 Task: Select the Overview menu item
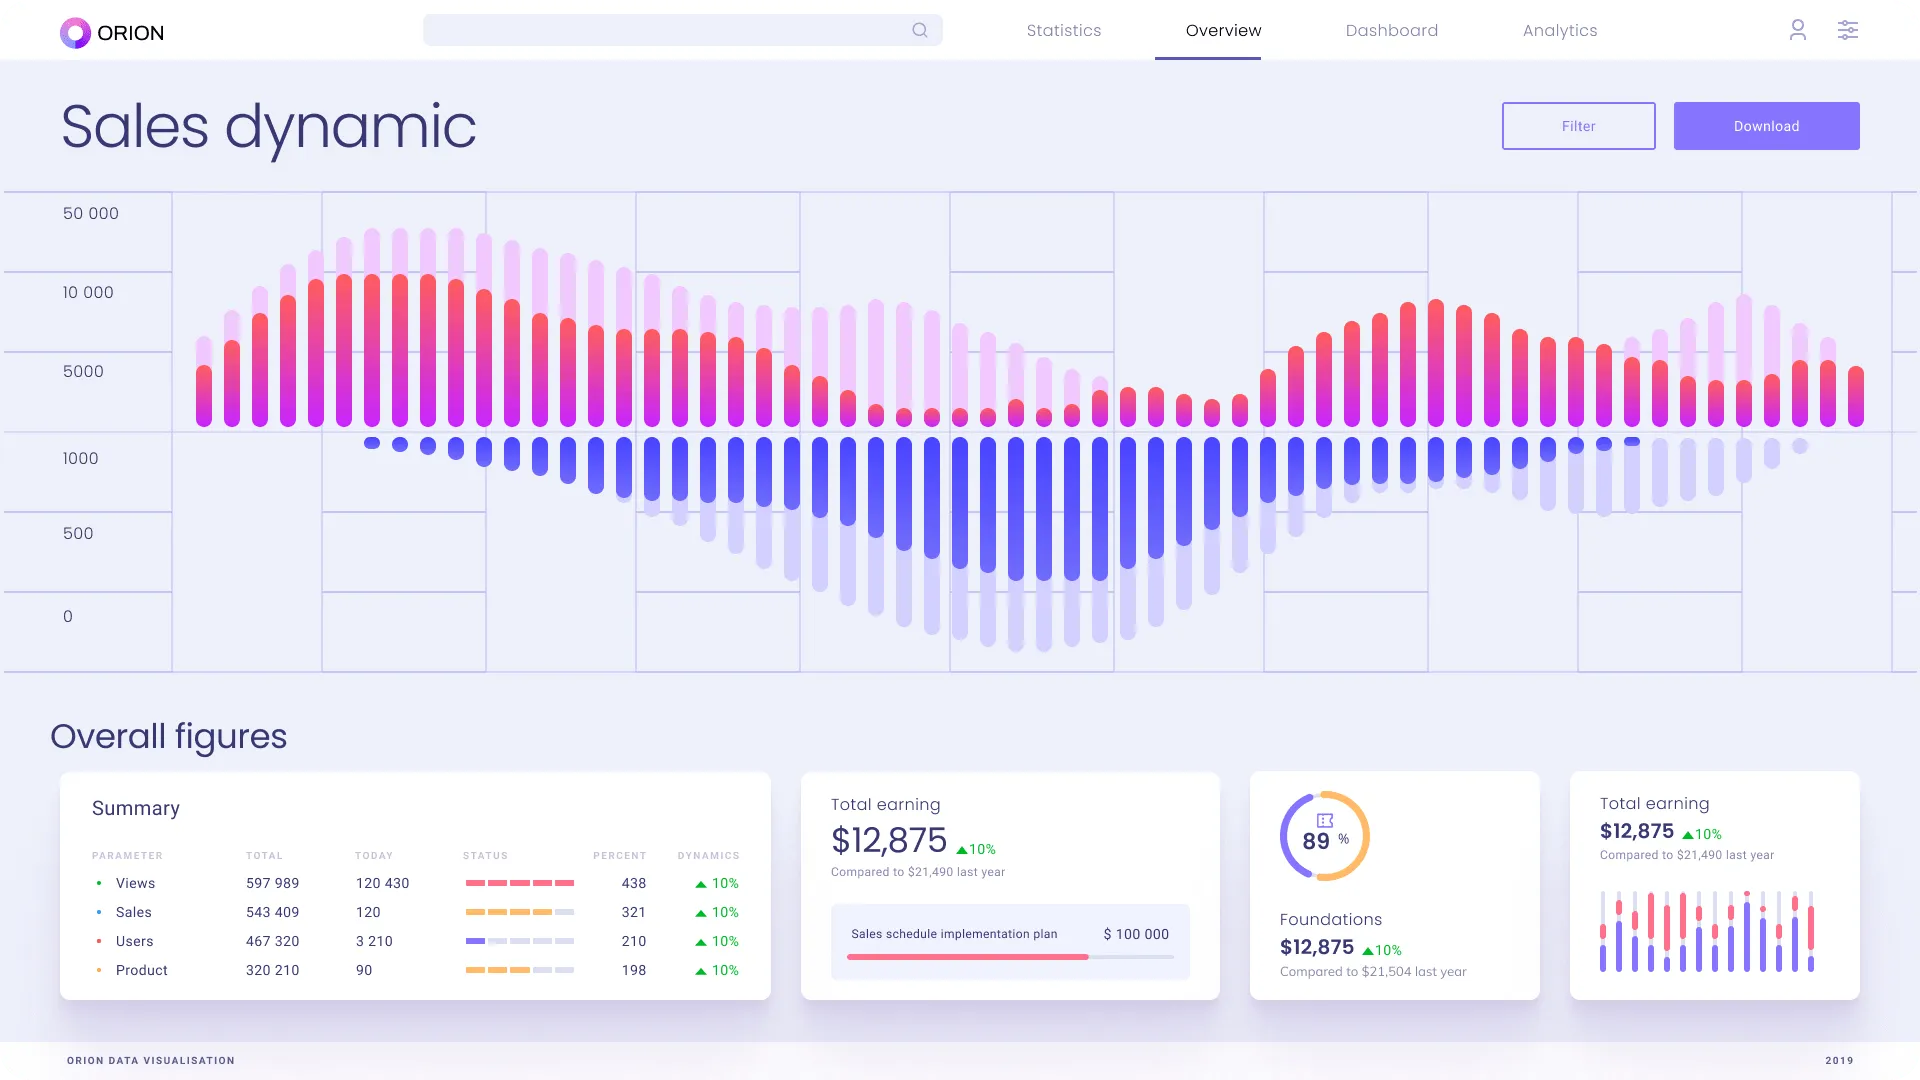[1222, 30]
